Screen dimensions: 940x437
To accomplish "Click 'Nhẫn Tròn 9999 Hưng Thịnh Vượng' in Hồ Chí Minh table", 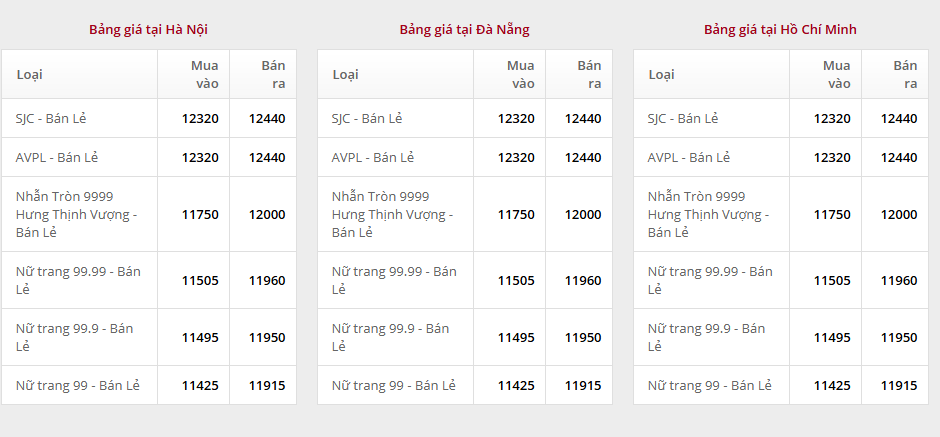I will 709,214.
